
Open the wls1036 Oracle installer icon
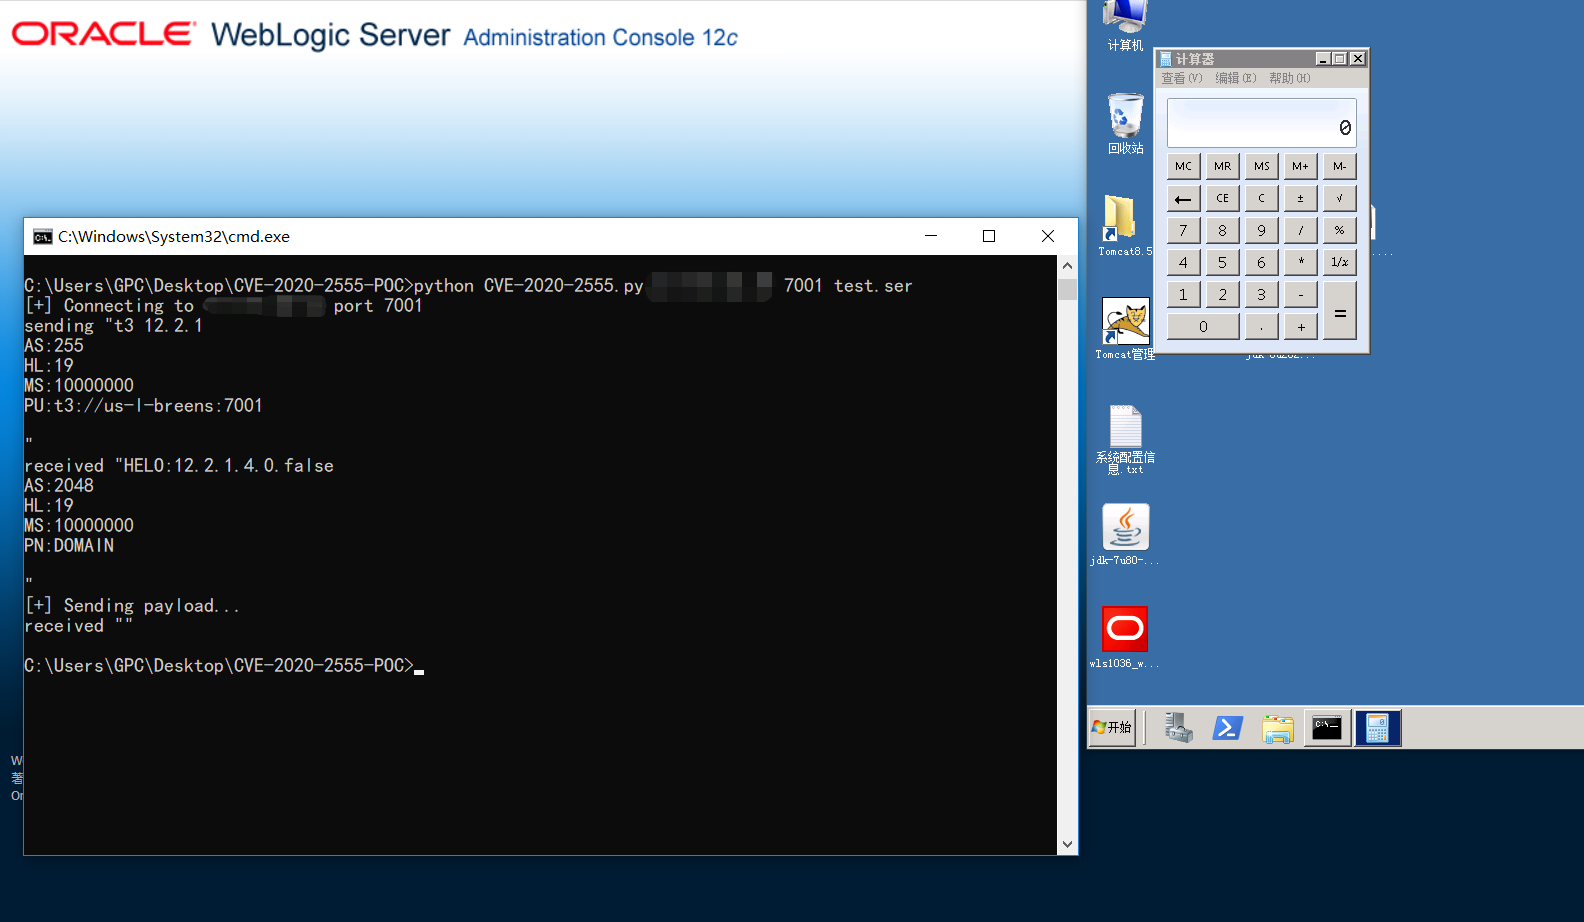click(1125, 638)
